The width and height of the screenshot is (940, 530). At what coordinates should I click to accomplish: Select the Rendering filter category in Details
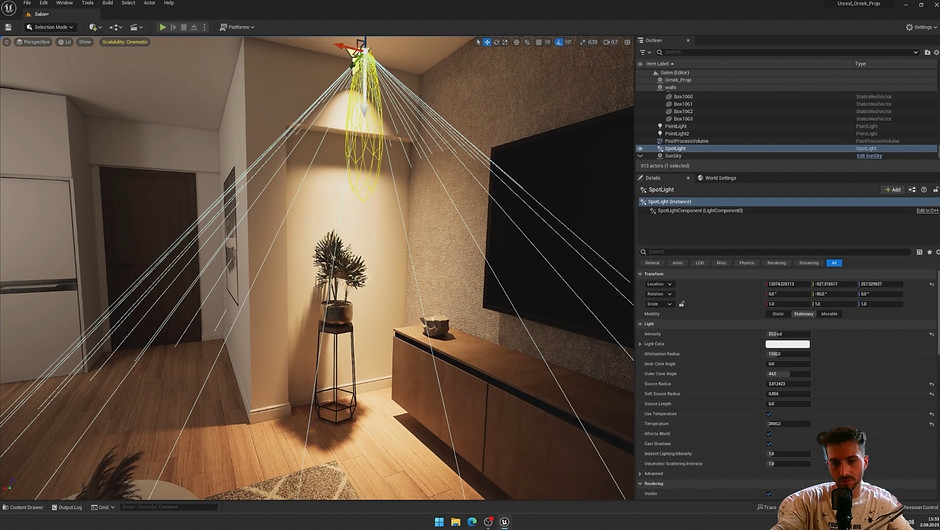776,263
